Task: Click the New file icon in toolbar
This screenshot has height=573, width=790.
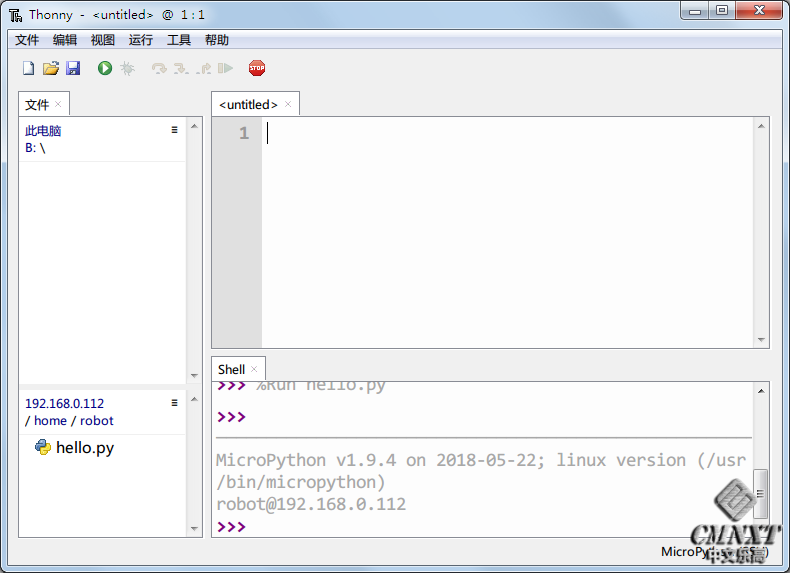Action: pos(28,68)
